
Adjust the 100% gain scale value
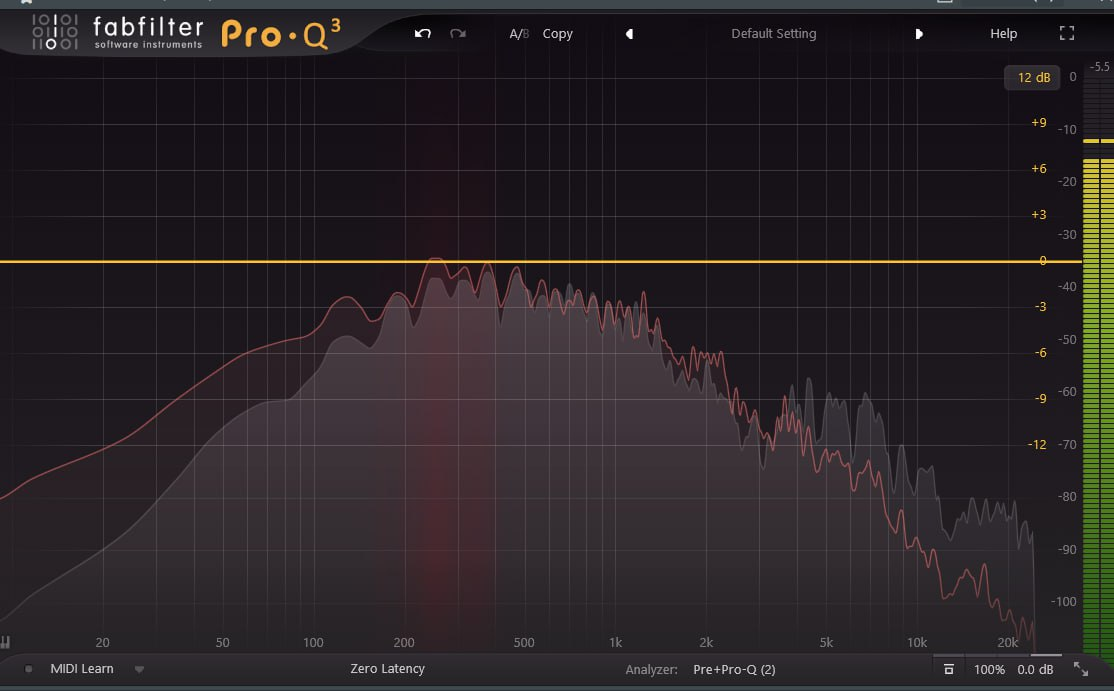(989, 669)
